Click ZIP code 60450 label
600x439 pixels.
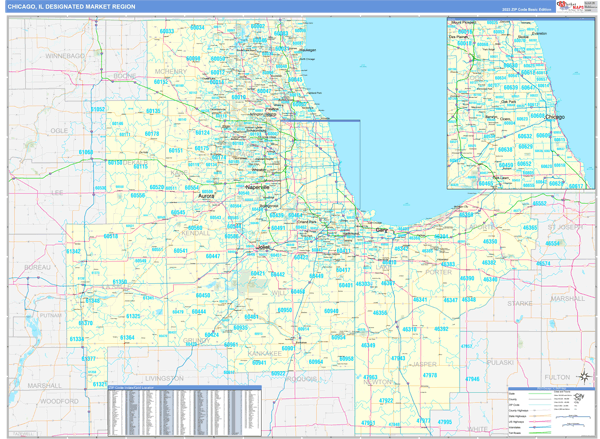pos(203,295)
